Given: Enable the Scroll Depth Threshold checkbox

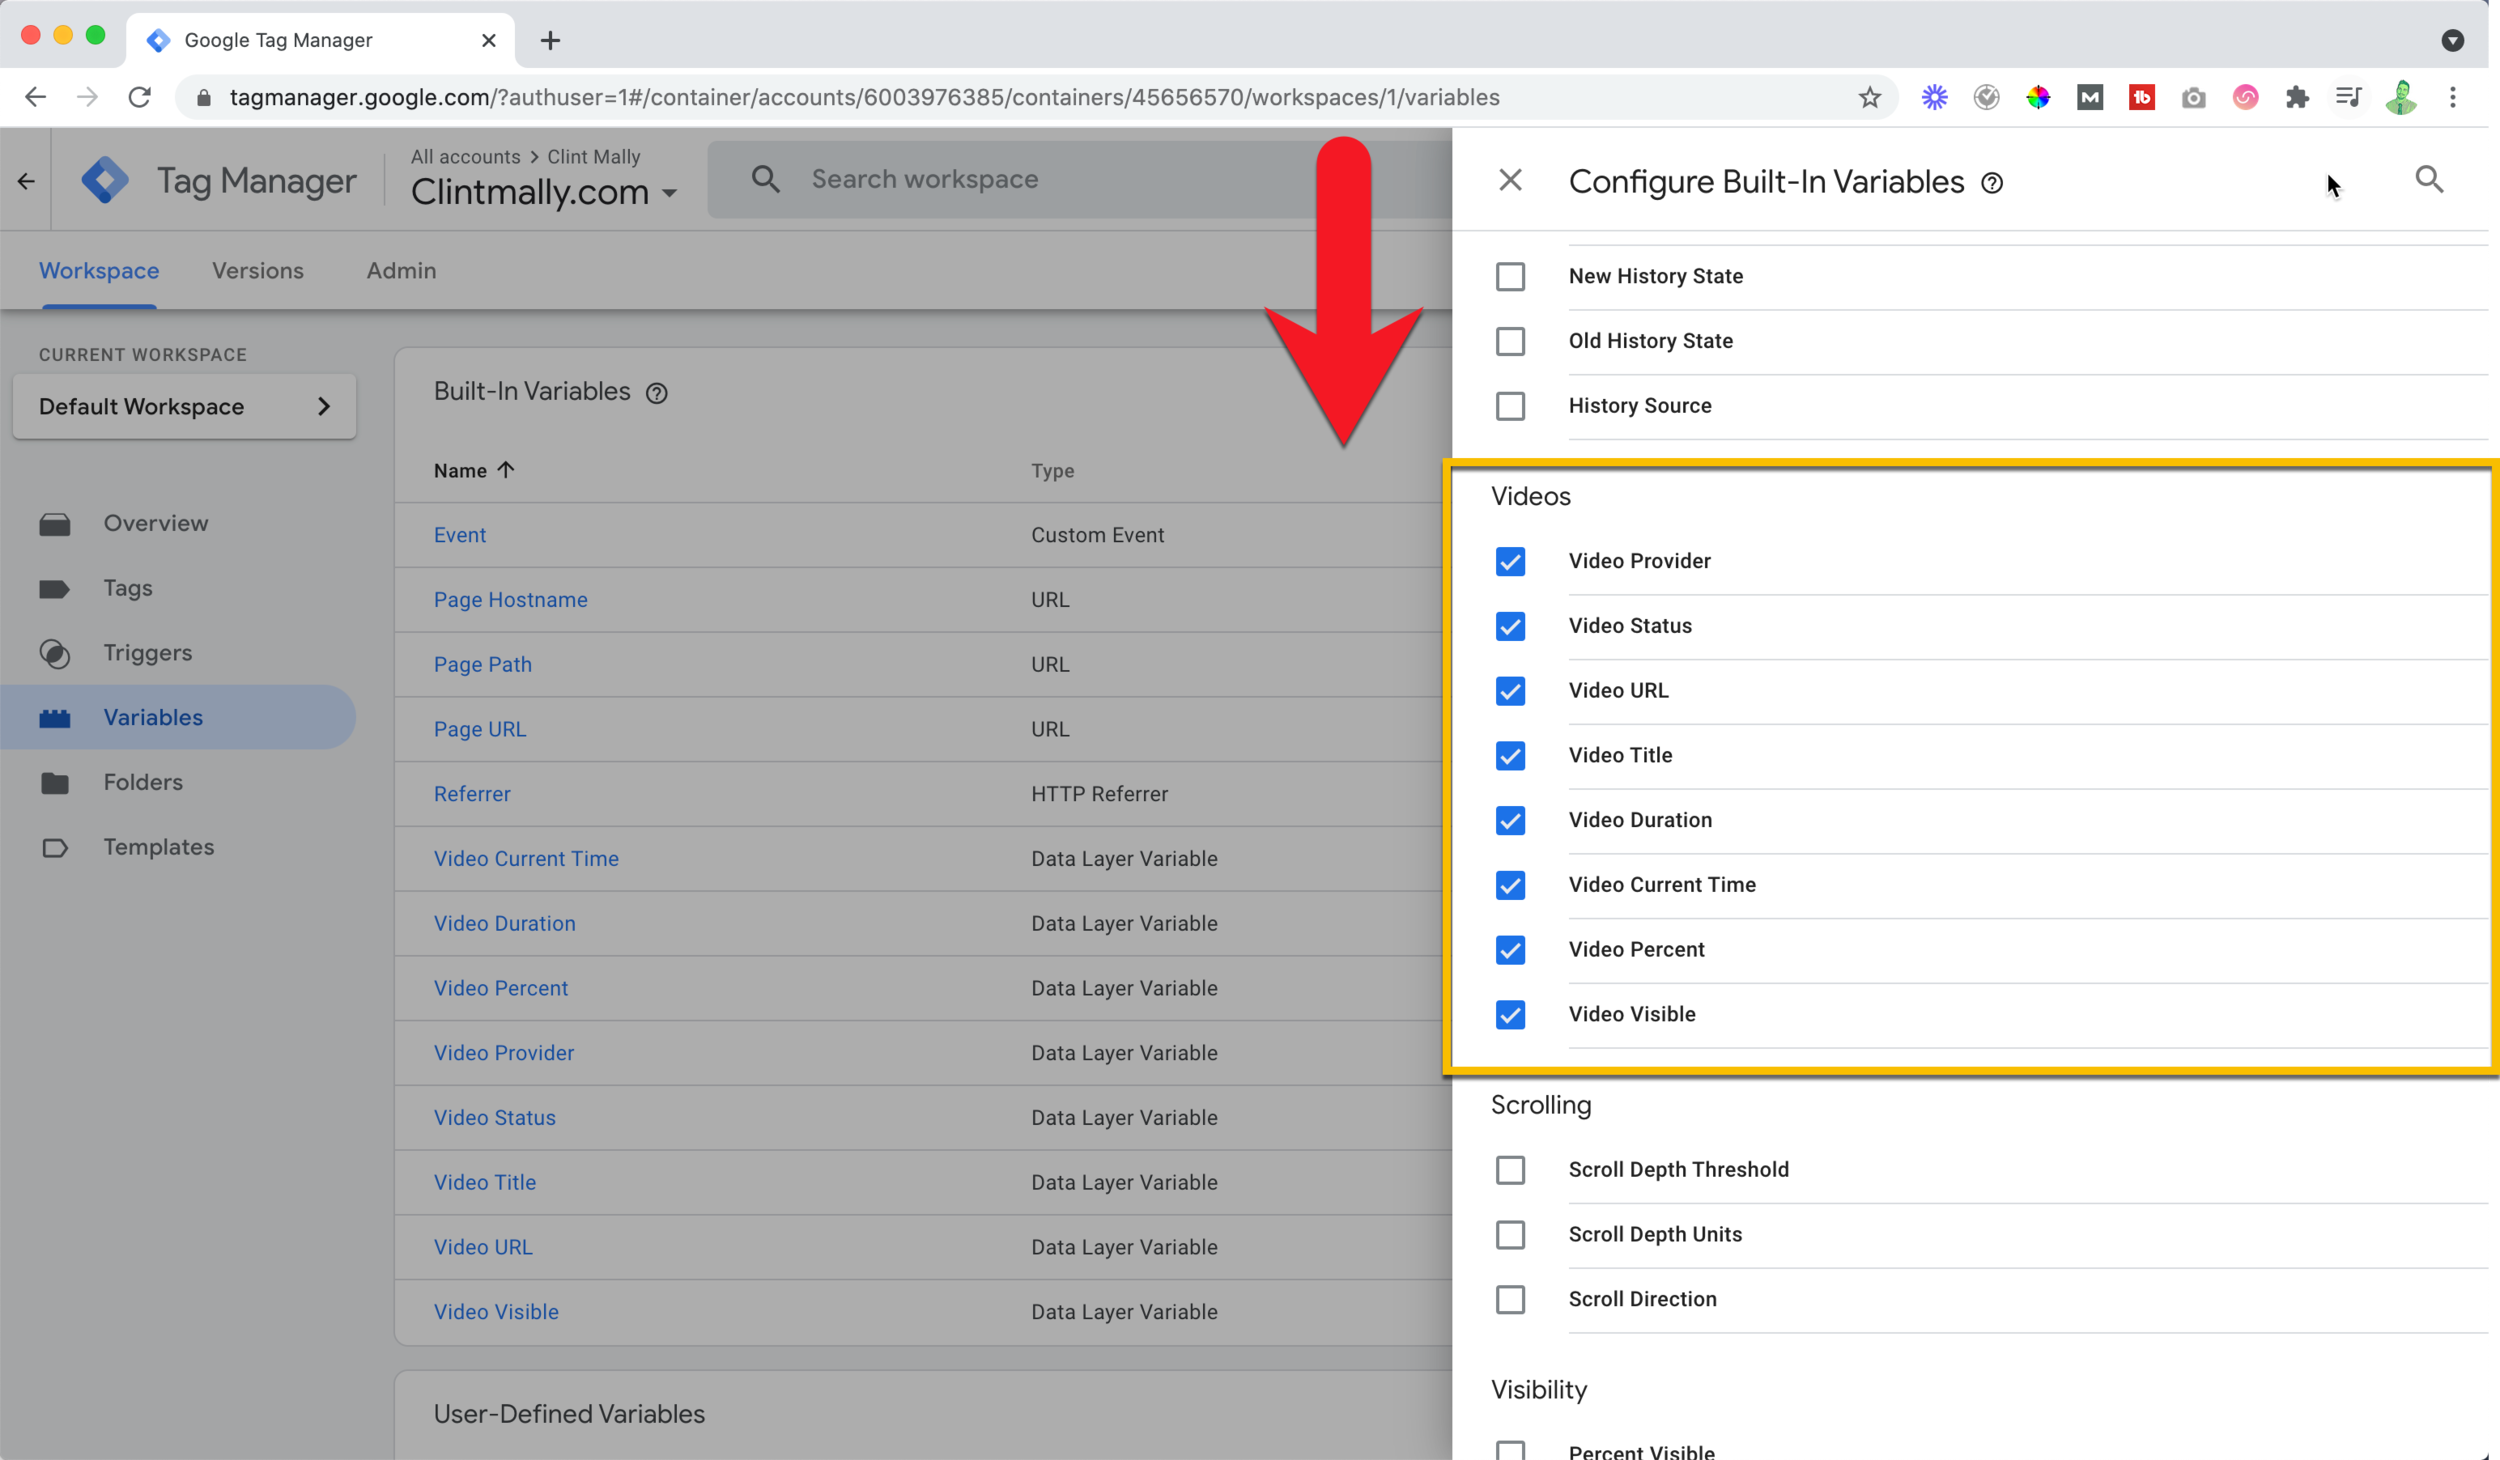Looking at the screenshot, I should click(x=1510, y=1169).
